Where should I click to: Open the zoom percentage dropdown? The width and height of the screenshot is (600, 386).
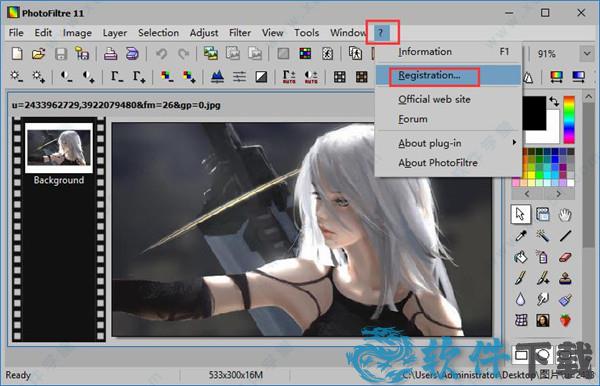[x=587, y=54]
